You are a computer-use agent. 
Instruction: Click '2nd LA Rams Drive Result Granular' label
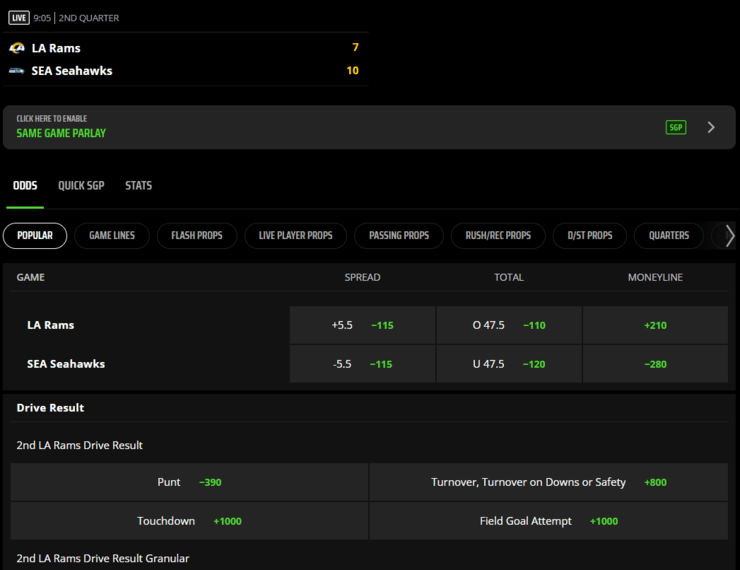point(103,558)
